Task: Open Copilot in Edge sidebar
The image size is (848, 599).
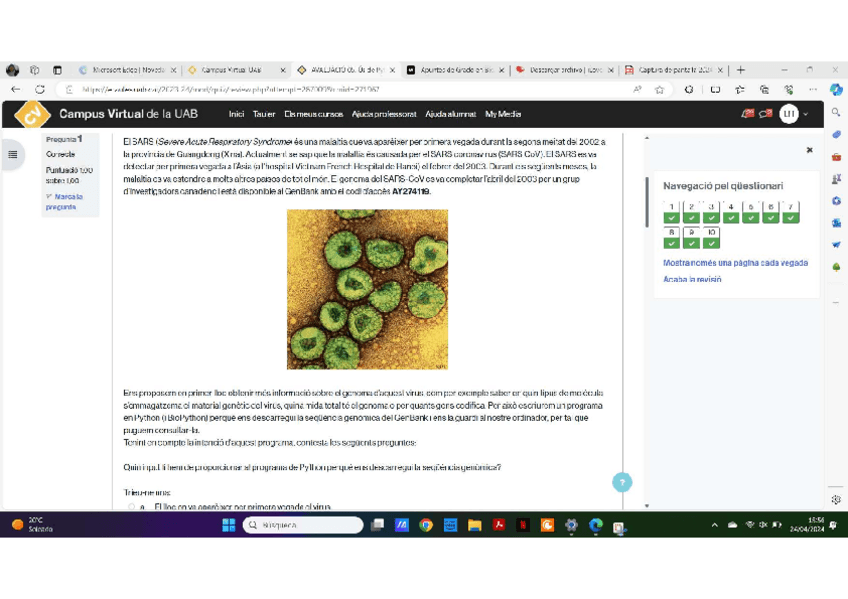Action: pyautogui.click(x=837, y=90)
